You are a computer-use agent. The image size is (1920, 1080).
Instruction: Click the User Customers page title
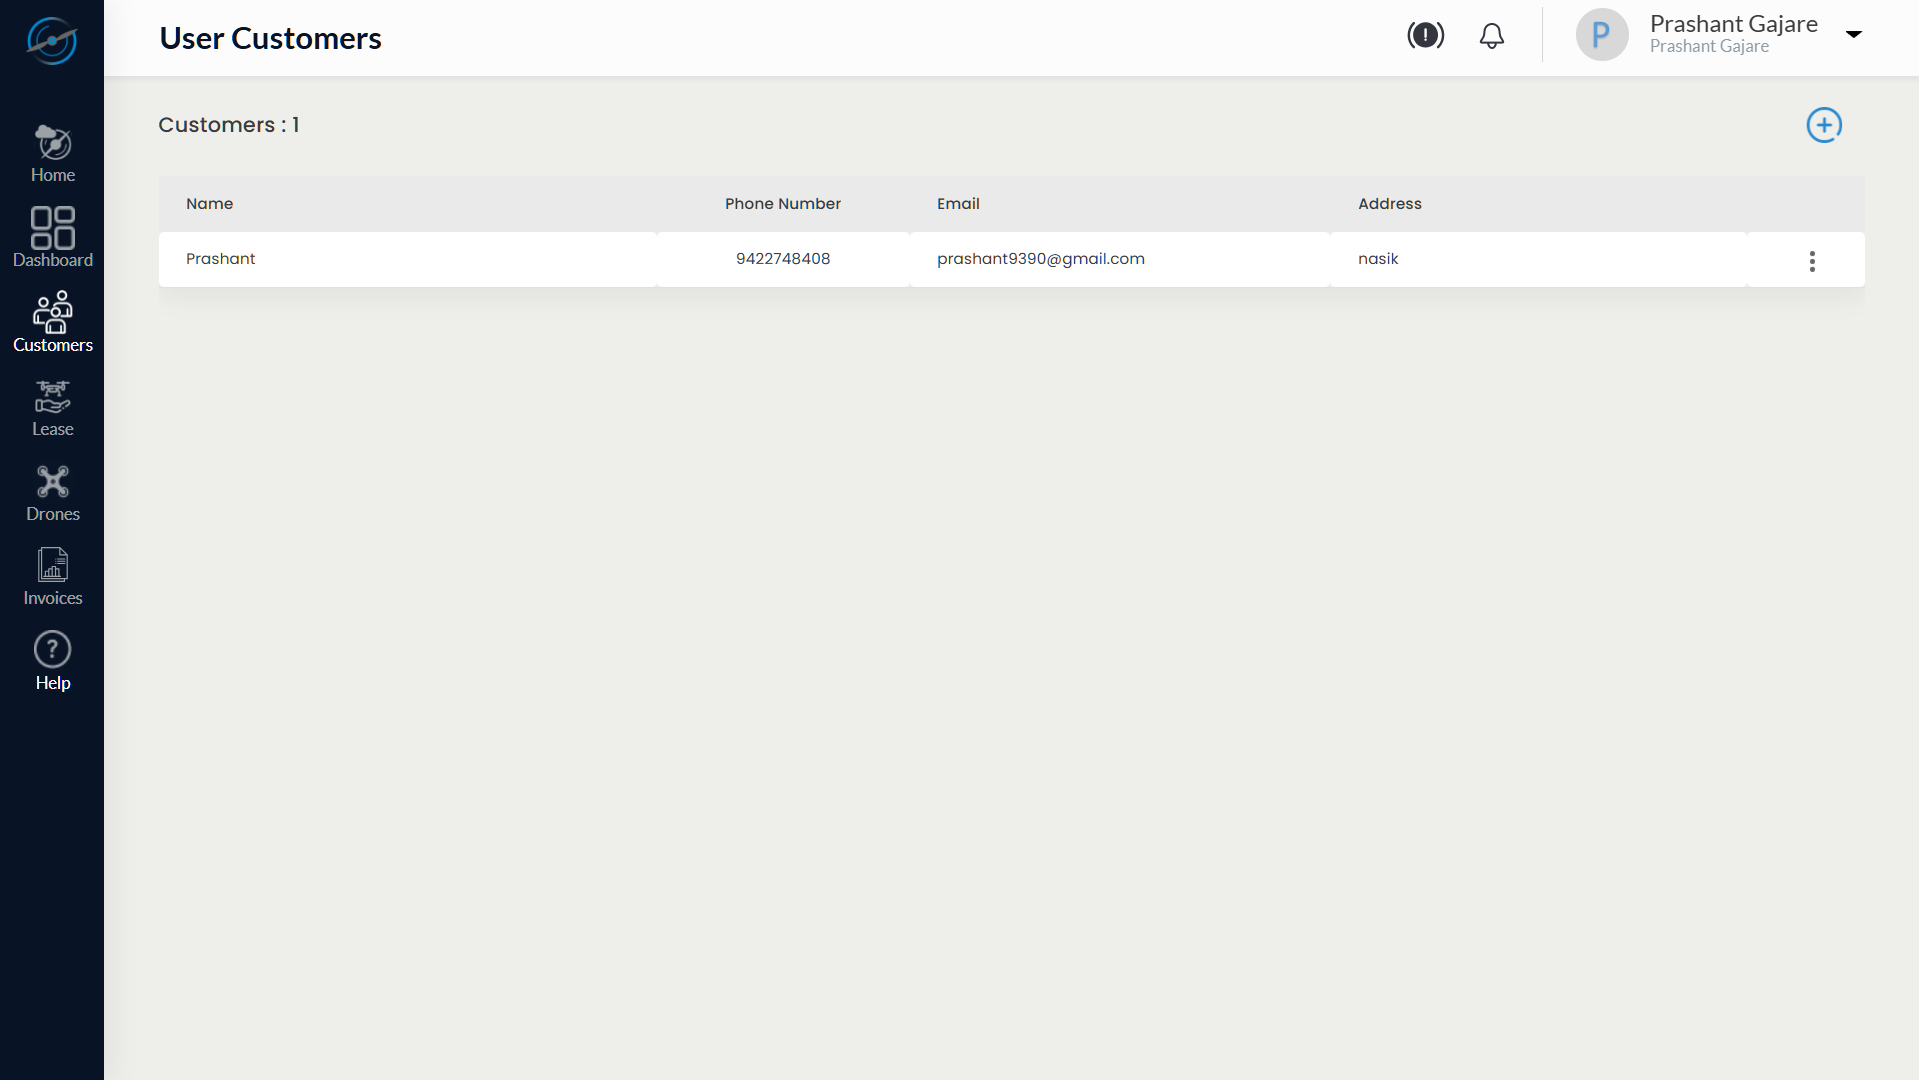point(270,38)
